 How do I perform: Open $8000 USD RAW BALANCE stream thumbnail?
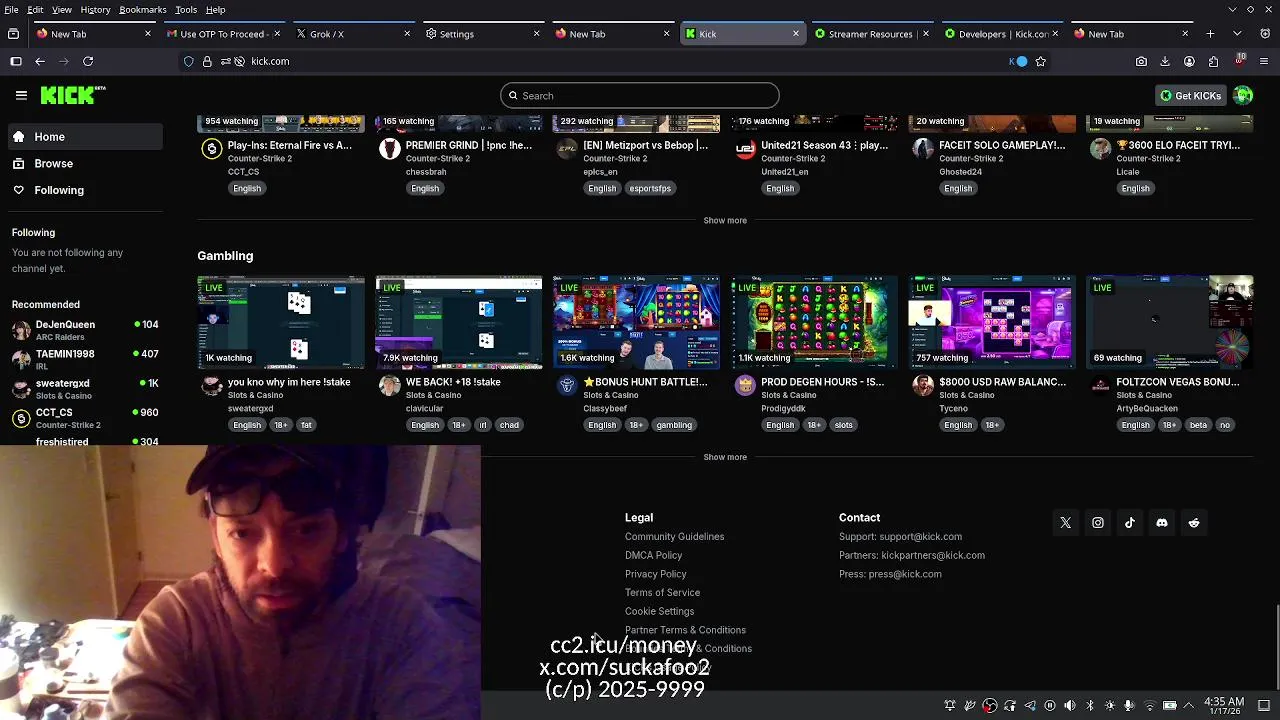pos(992,322)
